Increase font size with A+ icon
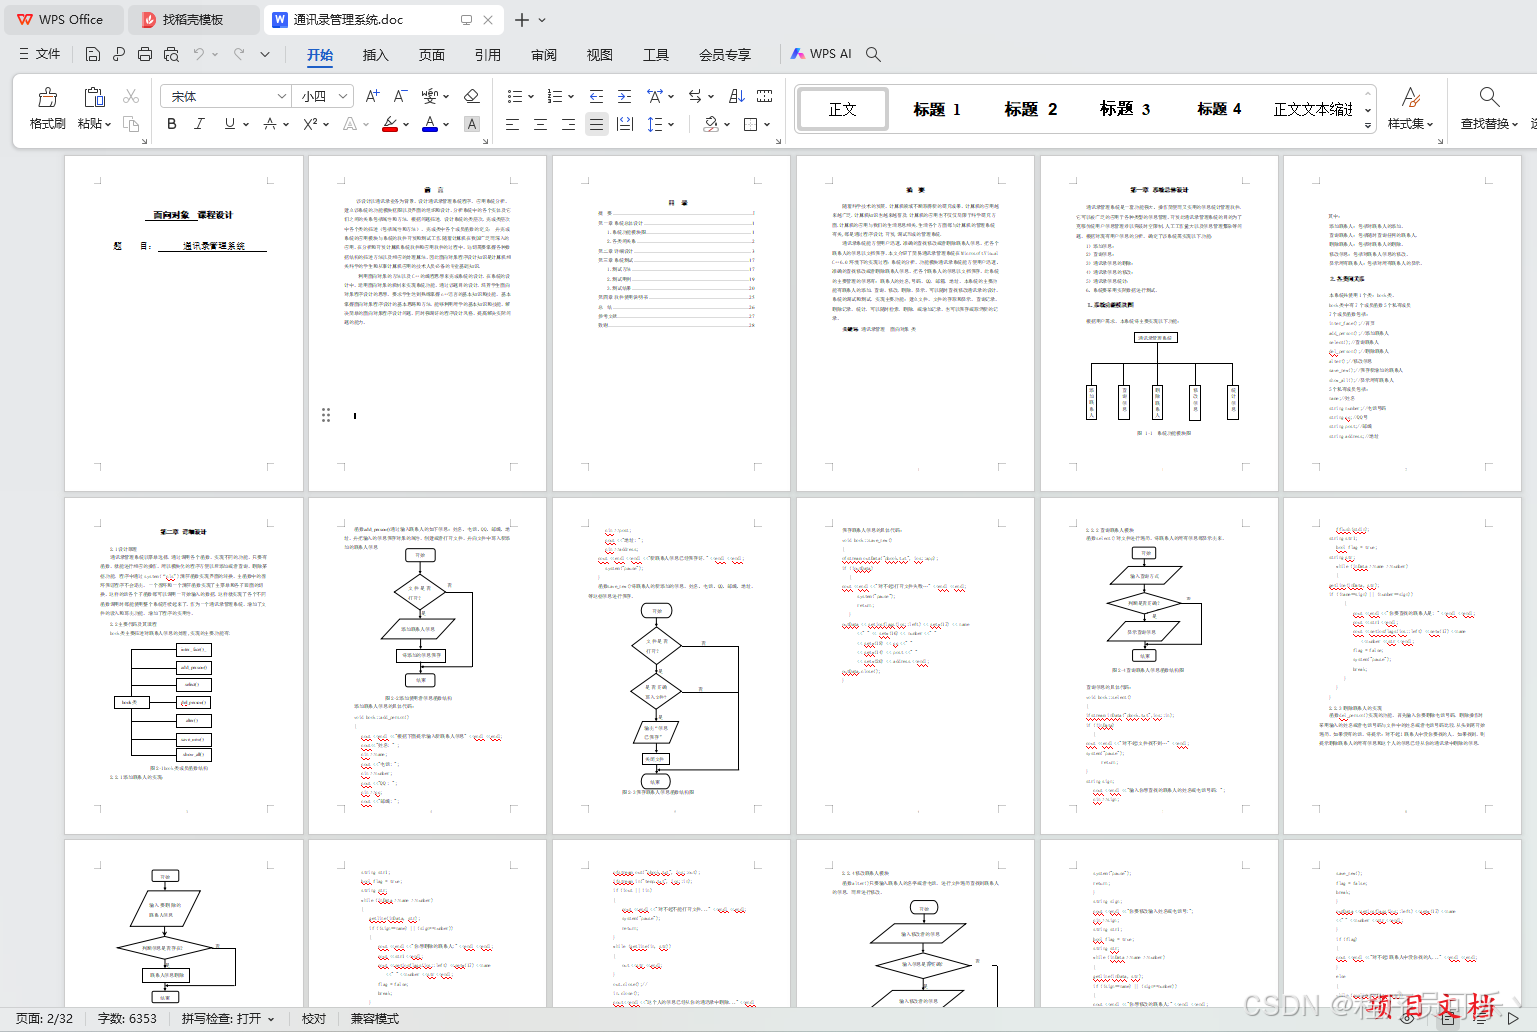 [x=372, y=96]
